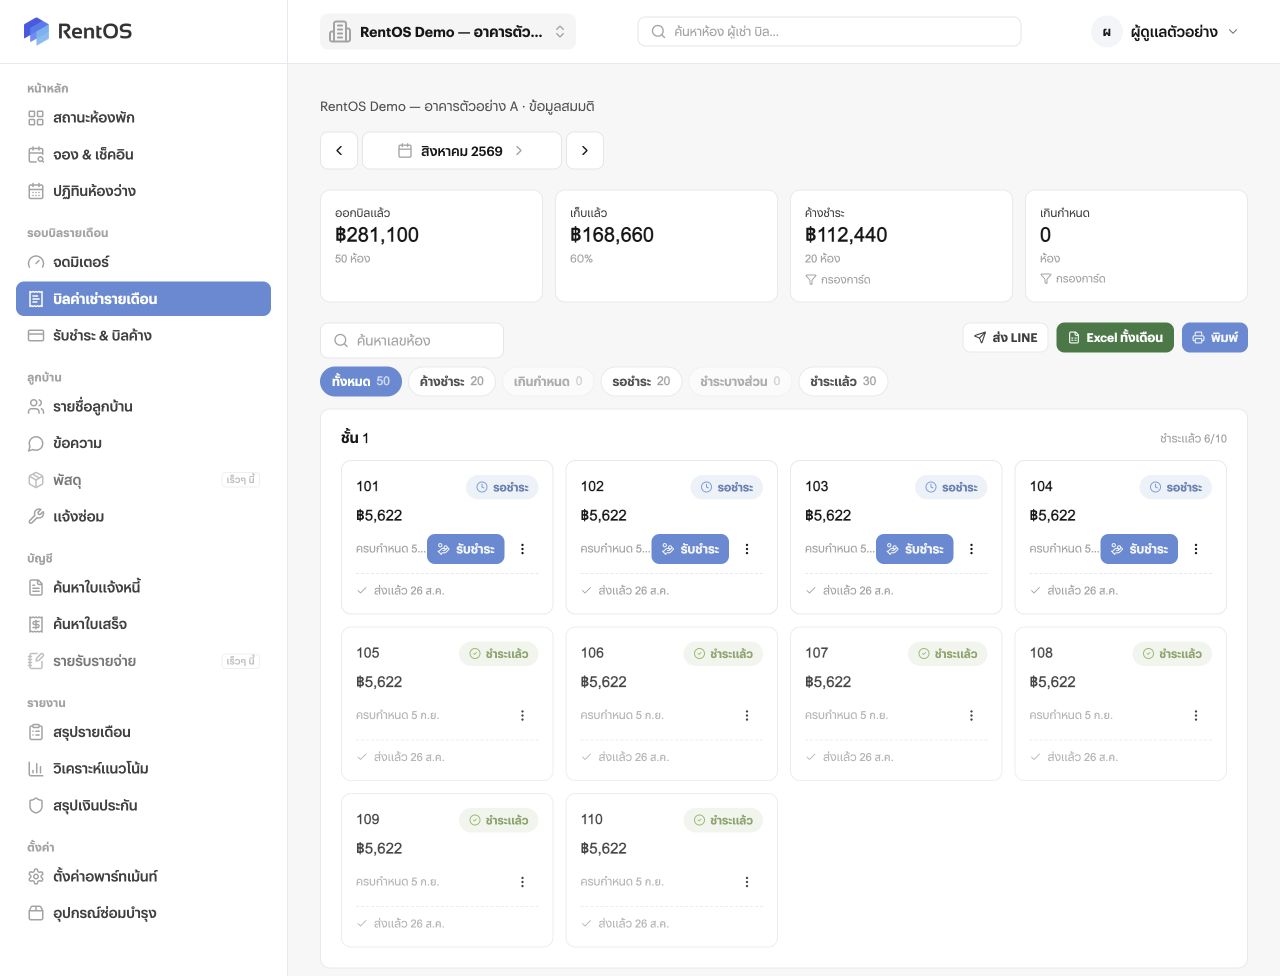This screenshot has width=1280, height=976.
Task: Select the รอชำระ 20 filter tab
Action: click(642, 381)
